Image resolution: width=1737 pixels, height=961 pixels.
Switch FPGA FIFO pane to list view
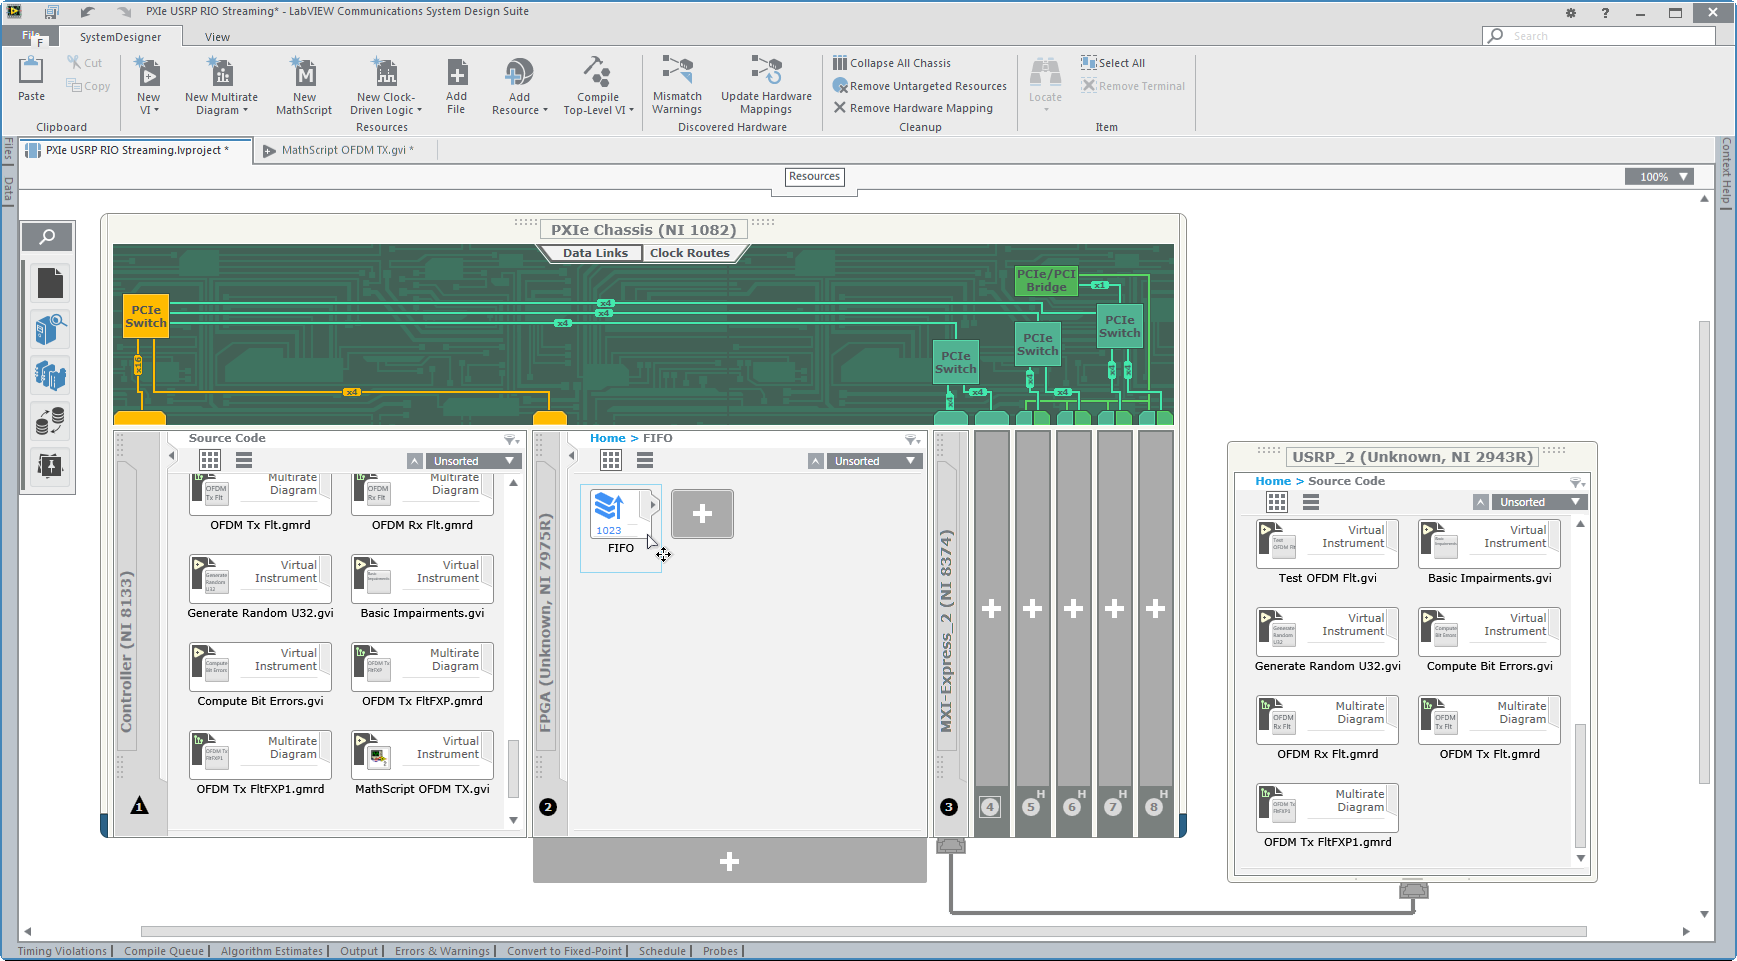tap(645, 460)
